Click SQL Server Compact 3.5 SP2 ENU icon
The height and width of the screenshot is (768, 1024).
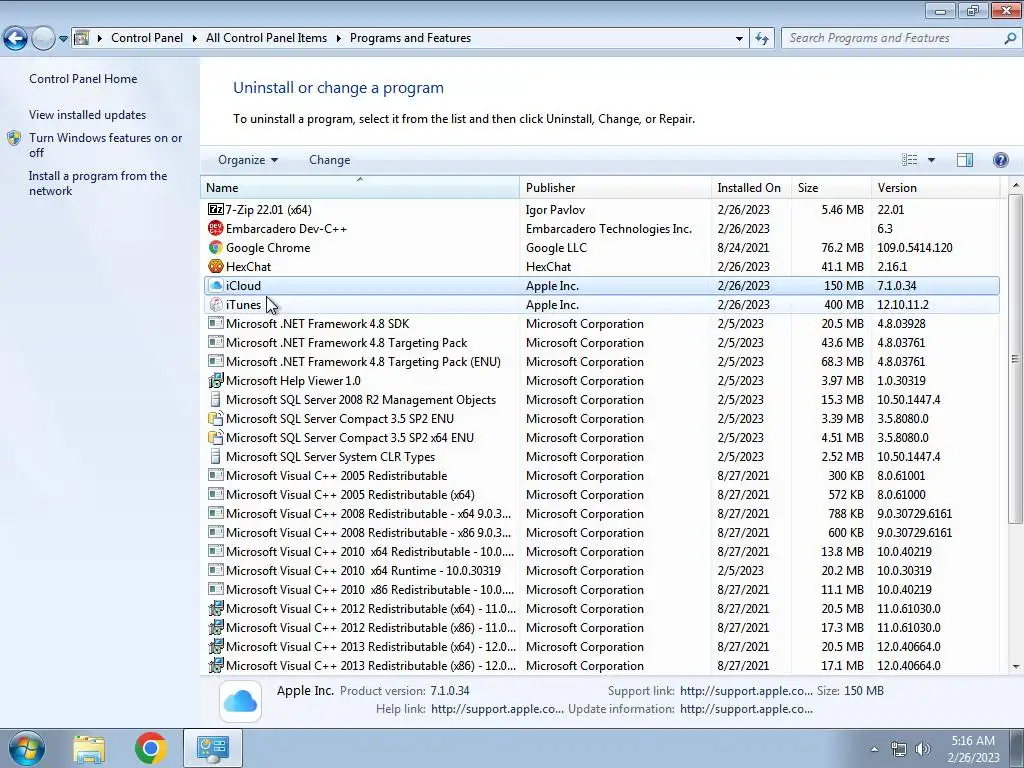coord(216,419)
